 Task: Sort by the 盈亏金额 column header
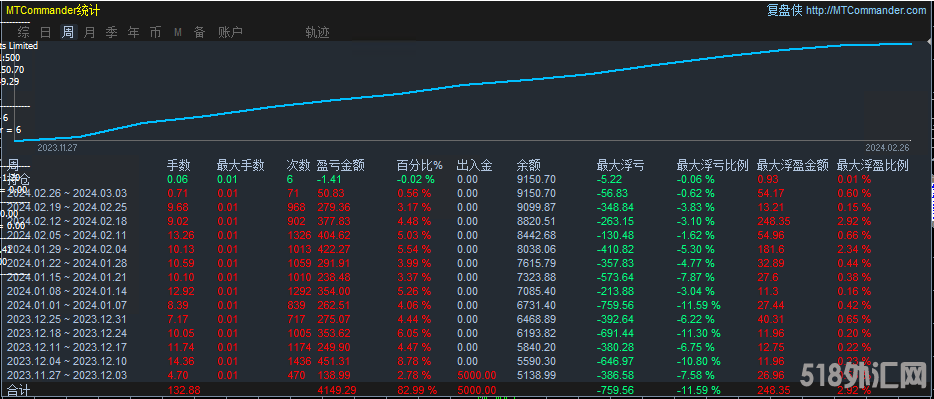[x=341, y=165]
